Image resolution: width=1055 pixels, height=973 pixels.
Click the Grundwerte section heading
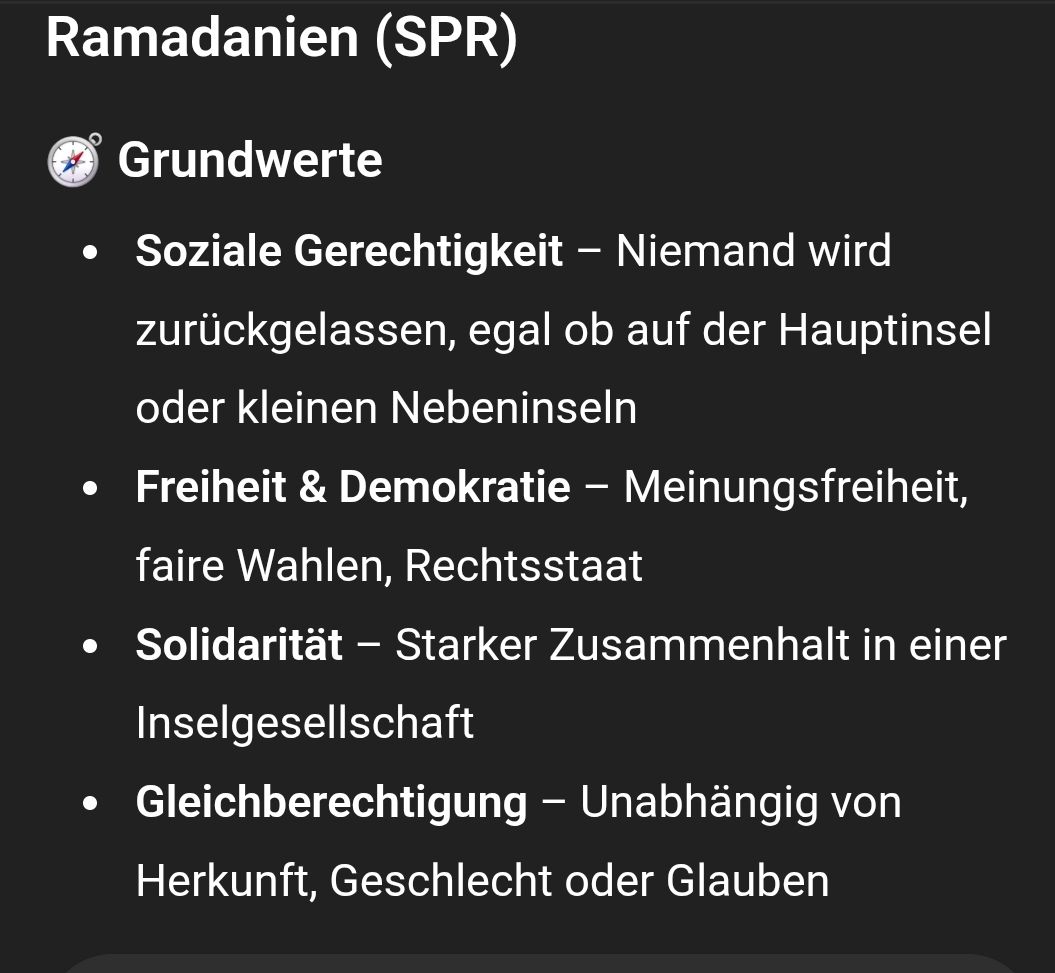coord(250,160)
